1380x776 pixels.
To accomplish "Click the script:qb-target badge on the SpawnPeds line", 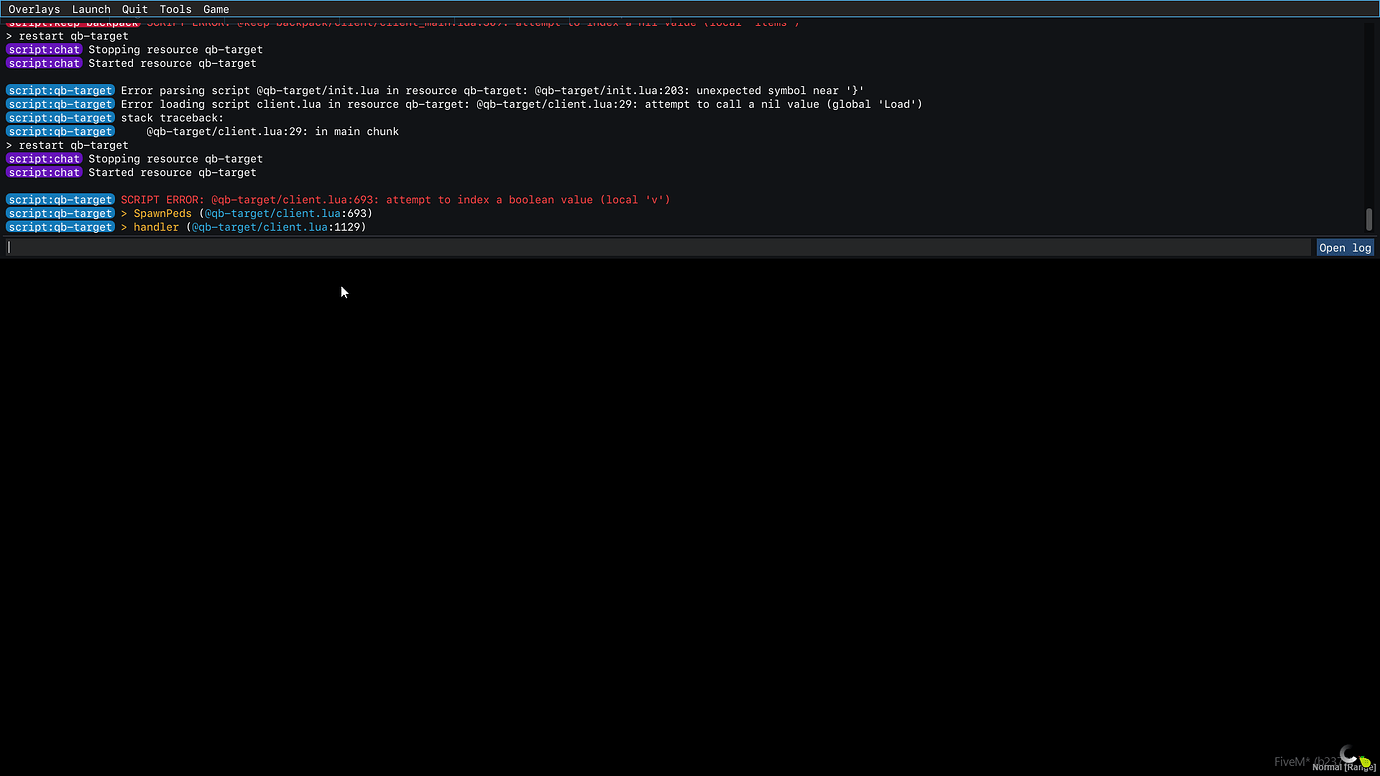I will (x=60, y=213).
